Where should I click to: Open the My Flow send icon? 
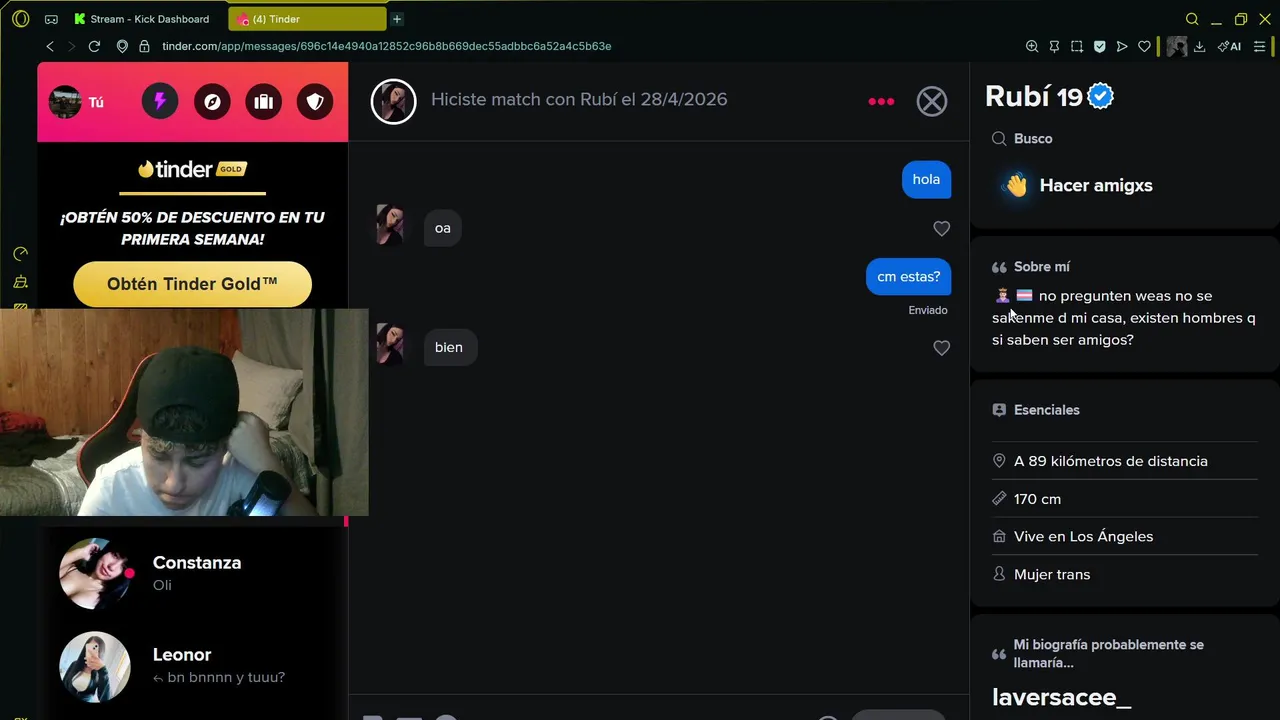pyautogui.click(x=1122, y=46)
